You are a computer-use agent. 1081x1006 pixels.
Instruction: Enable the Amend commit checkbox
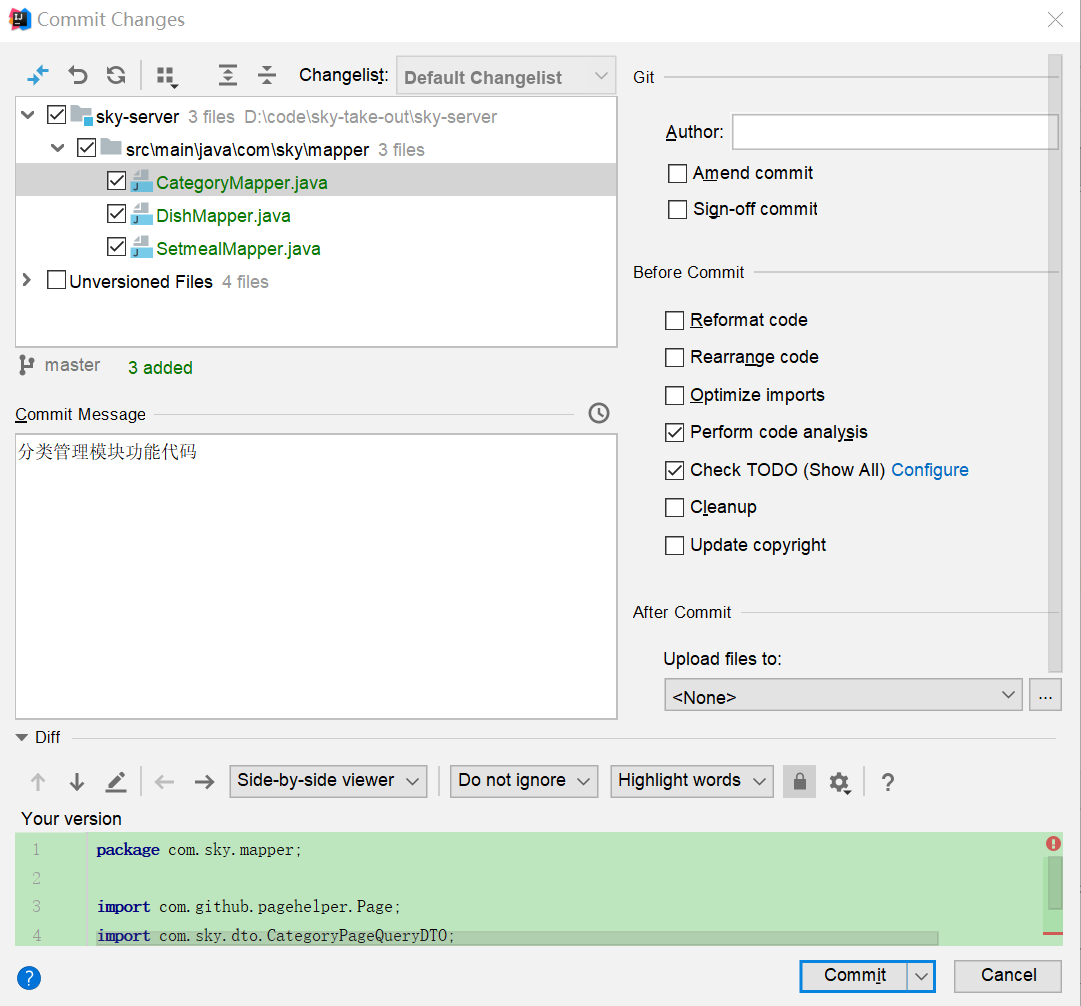pos(678,174)
